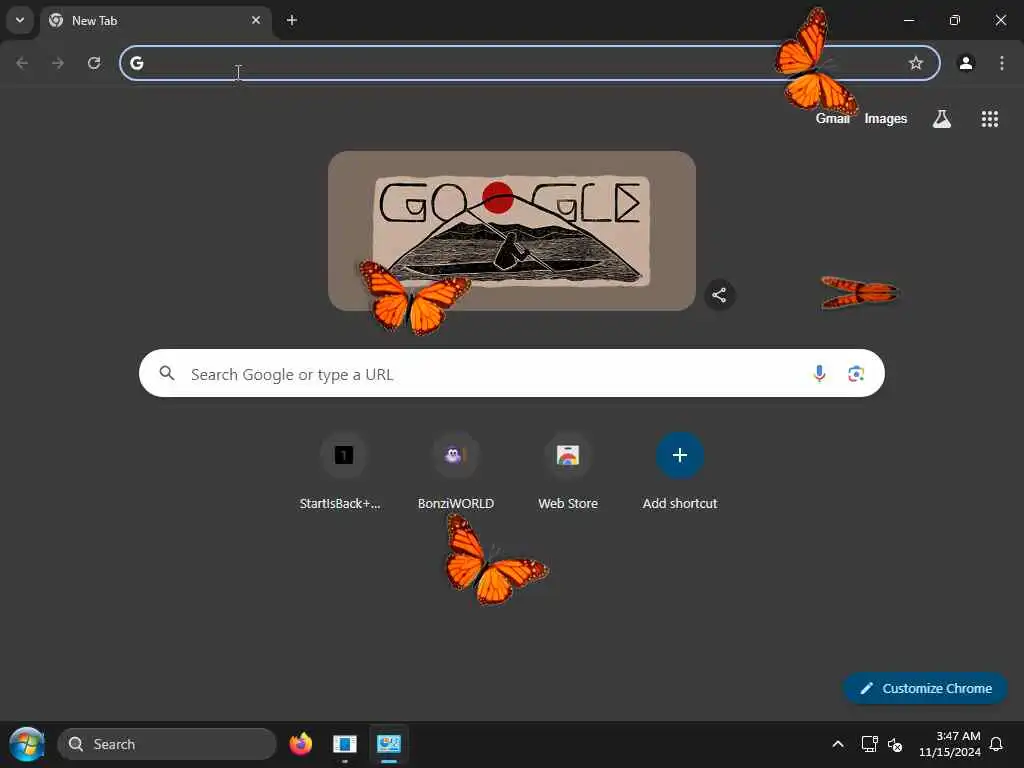1024x768 pixels.
Task: Select the New Tab browser tab
Action: pos(156,20)
